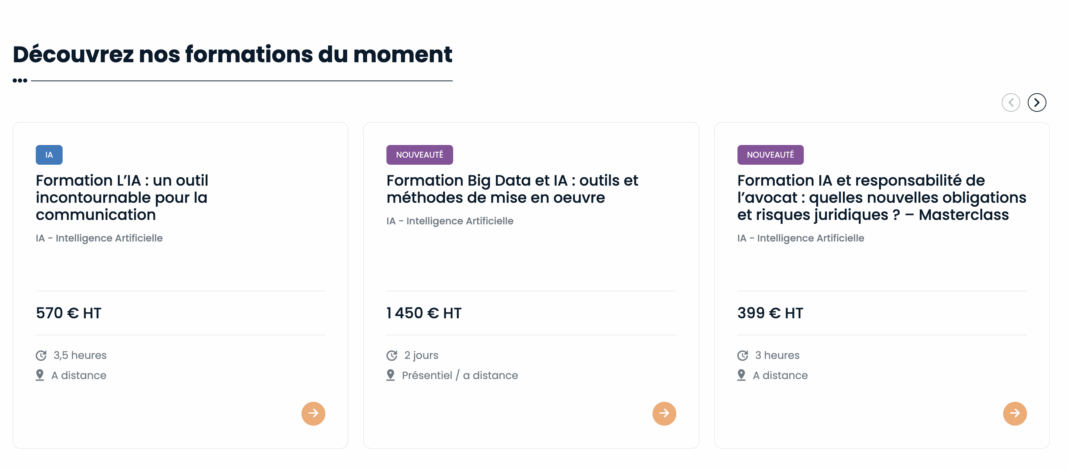Select the blue IA tag badge
This screenshot has width=1068, height=470.
[x=49, y=155]
